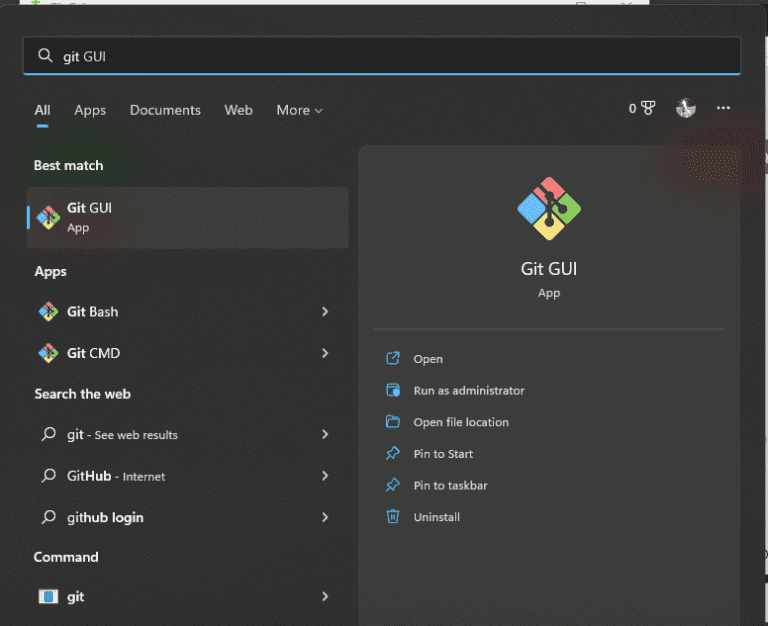Select the 'GitHub - Internet' suggestion

click(x=188, y=476)
